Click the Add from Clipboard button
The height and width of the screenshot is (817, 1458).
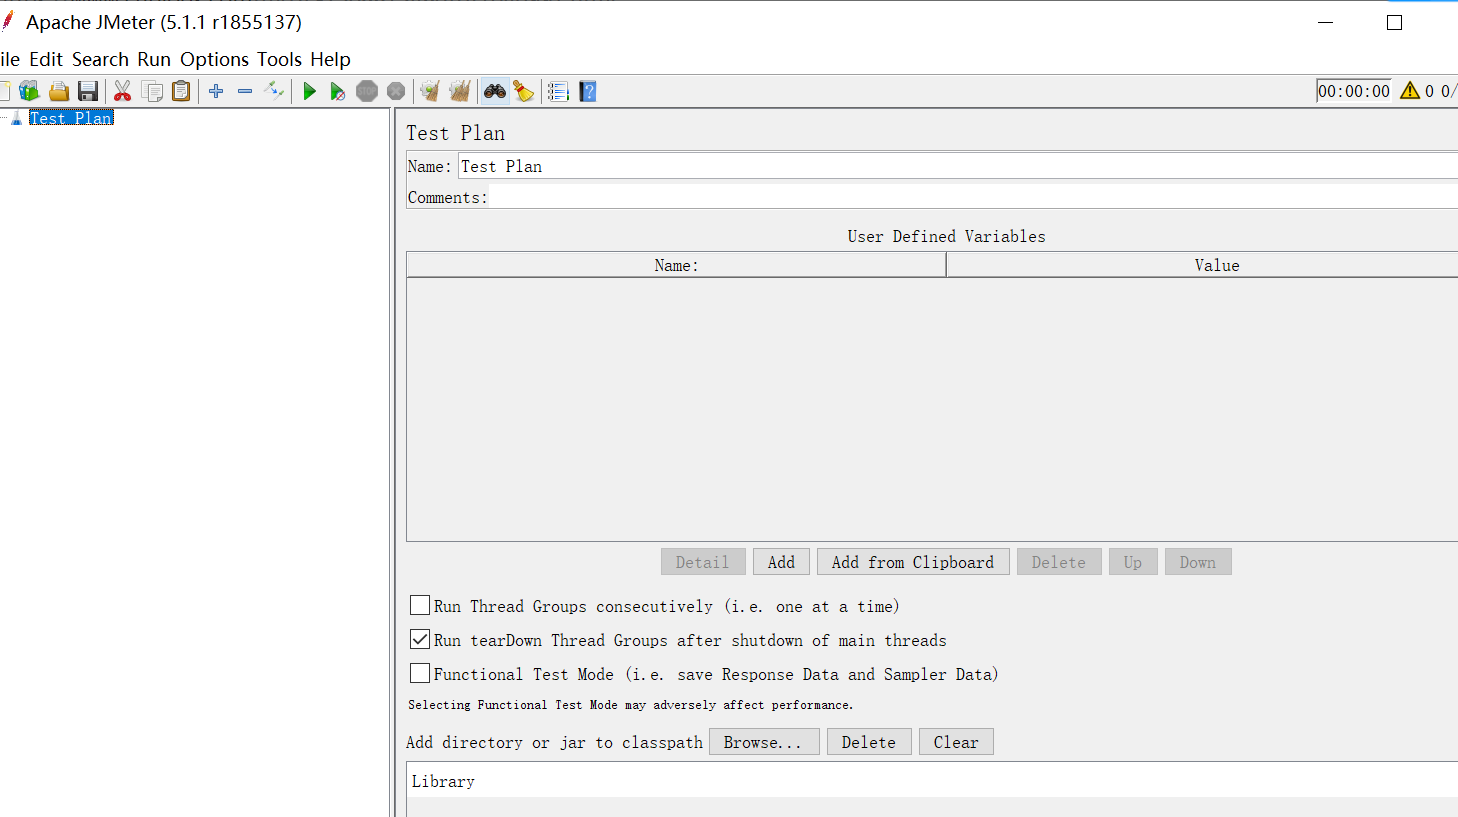913,562
